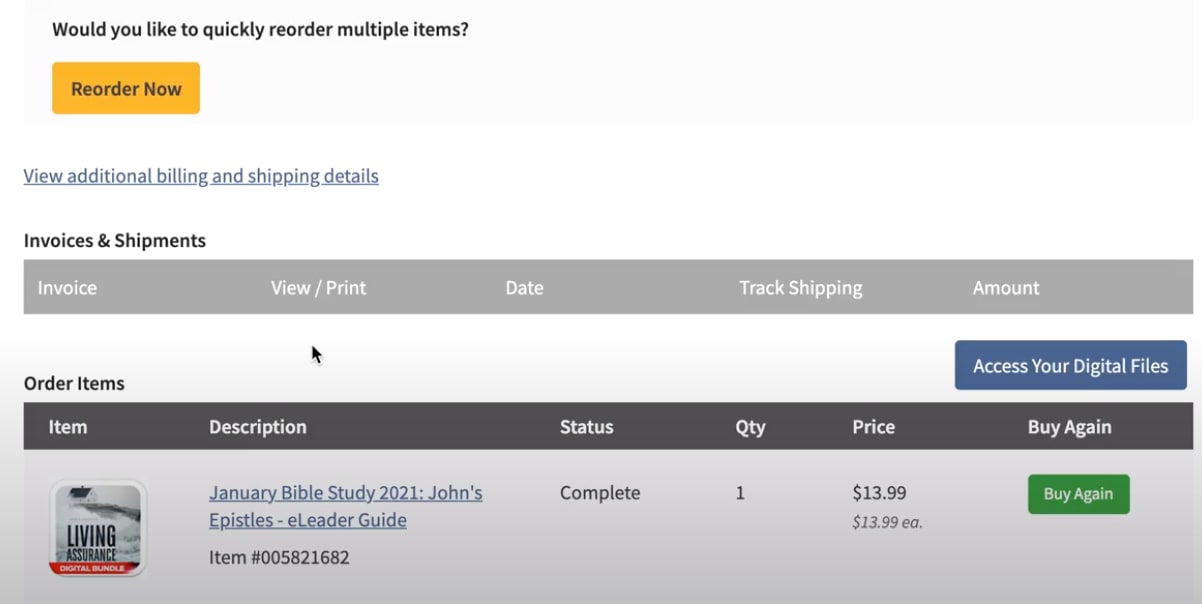1202x604 pixels.
Task: Click the Living Assurance product thumbnail
Action: click(98, 528)
